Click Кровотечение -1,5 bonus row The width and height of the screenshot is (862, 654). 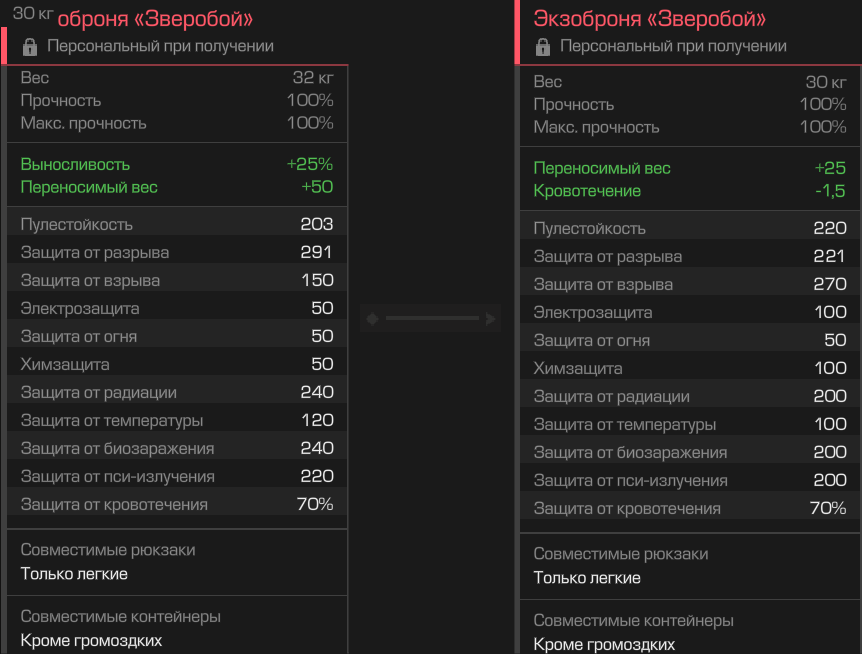(689, 191)
